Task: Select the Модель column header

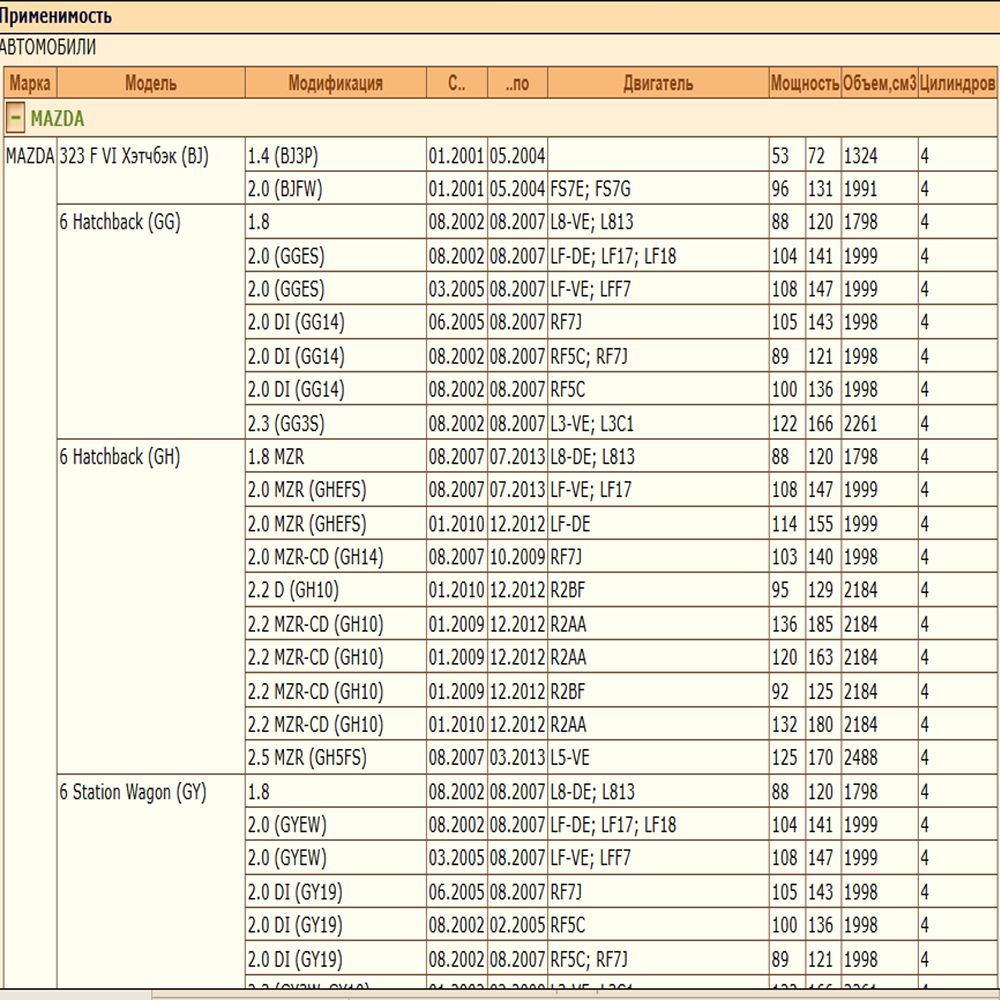Action: click(151, 83)
